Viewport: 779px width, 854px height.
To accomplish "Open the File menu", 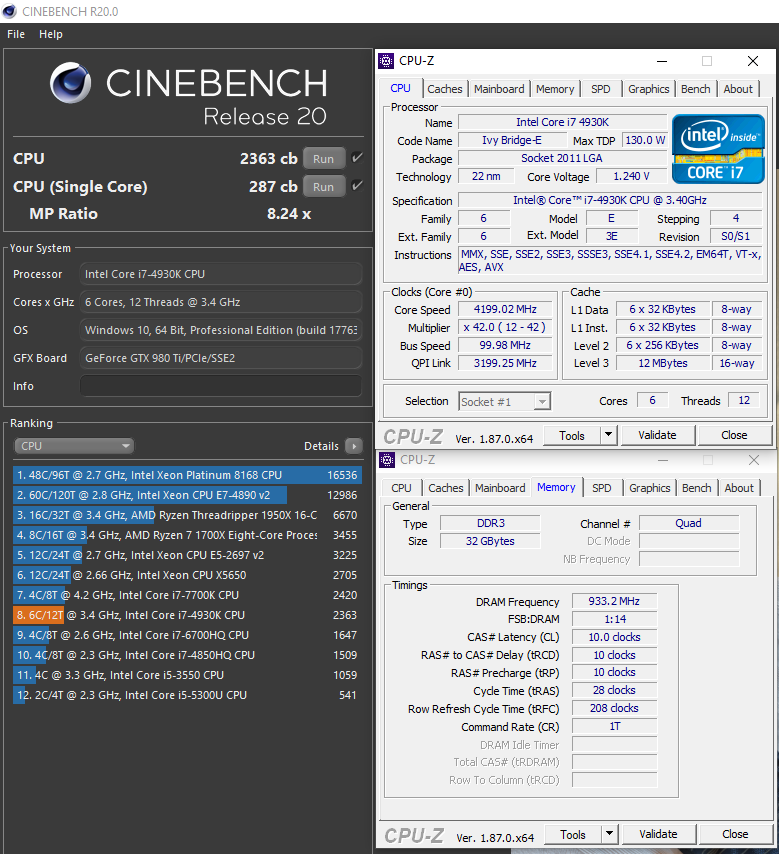I will [16, 34].
